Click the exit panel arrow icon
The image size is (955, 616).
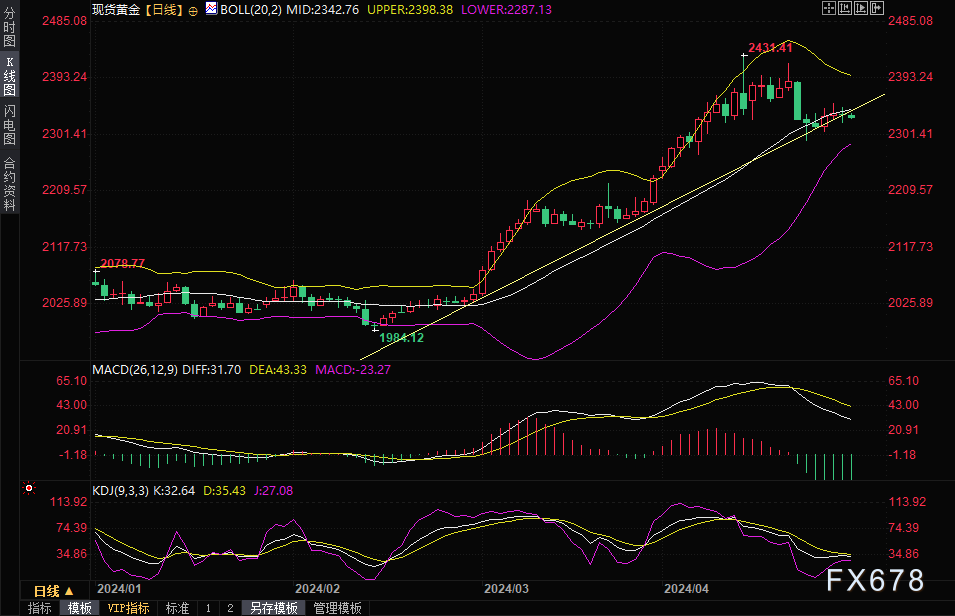[878, 8]
